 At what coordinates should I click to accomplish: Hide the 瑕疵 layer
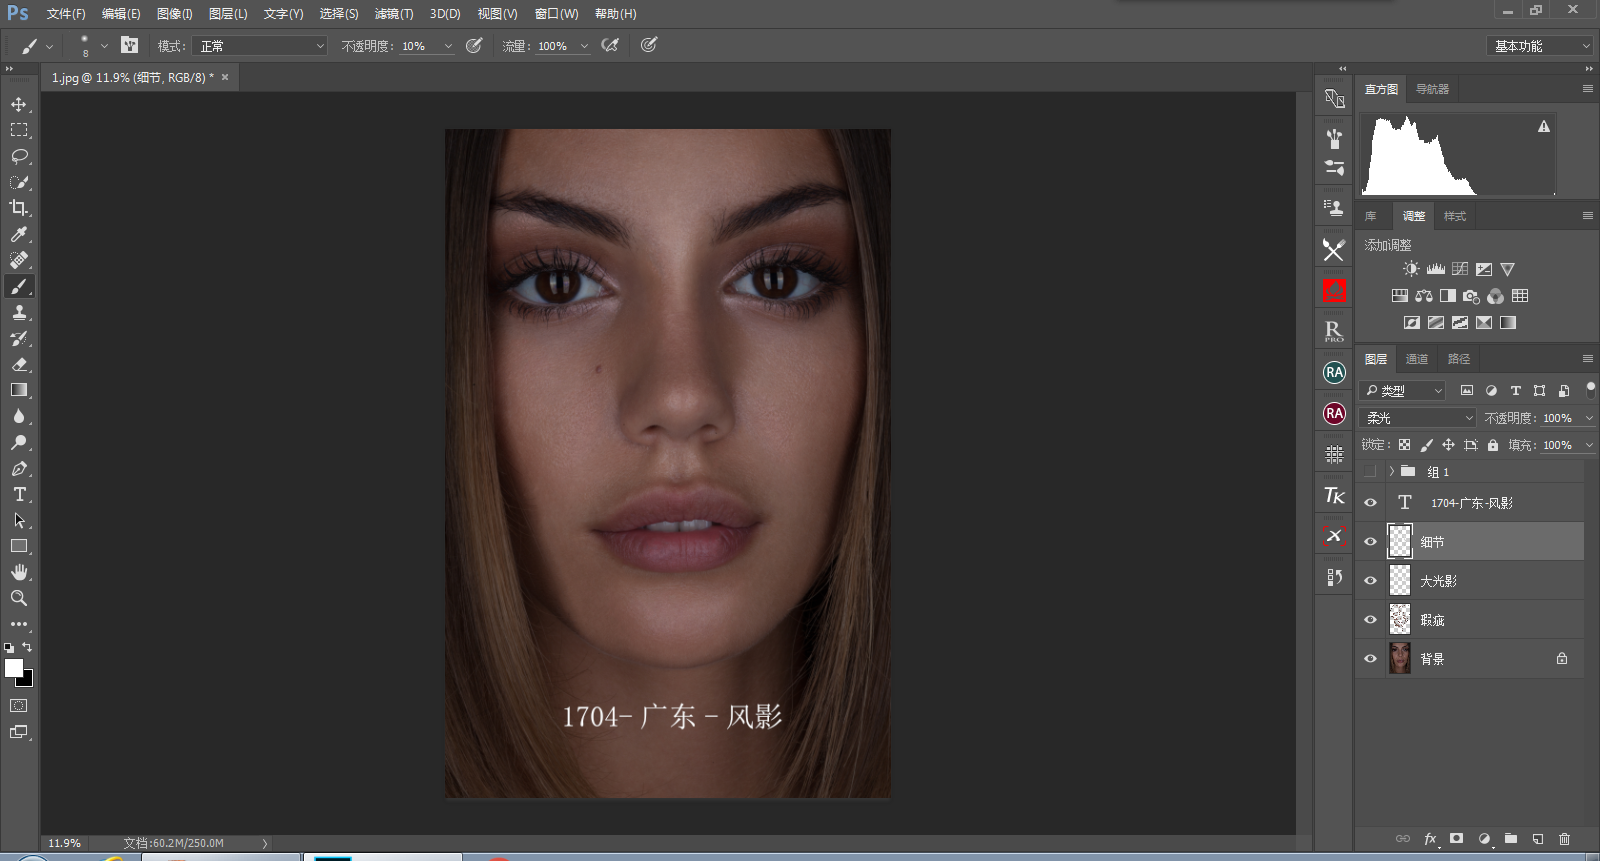click(x=1371, y=620)
